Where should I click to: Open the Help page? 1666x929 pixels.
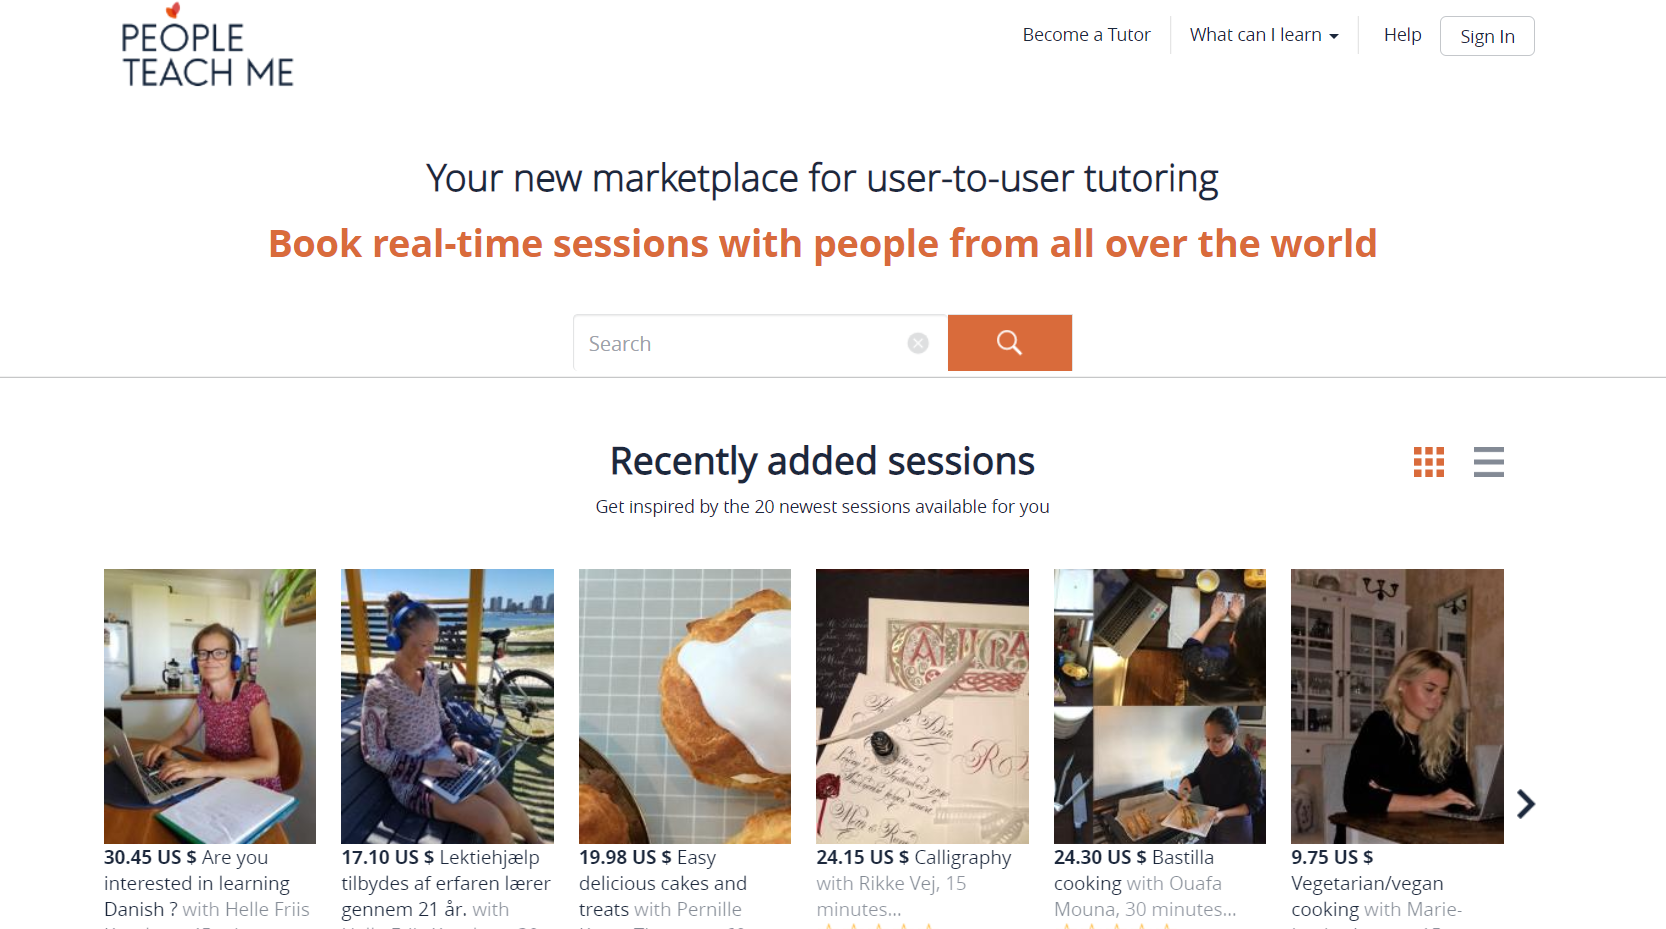click(1402, 35)
